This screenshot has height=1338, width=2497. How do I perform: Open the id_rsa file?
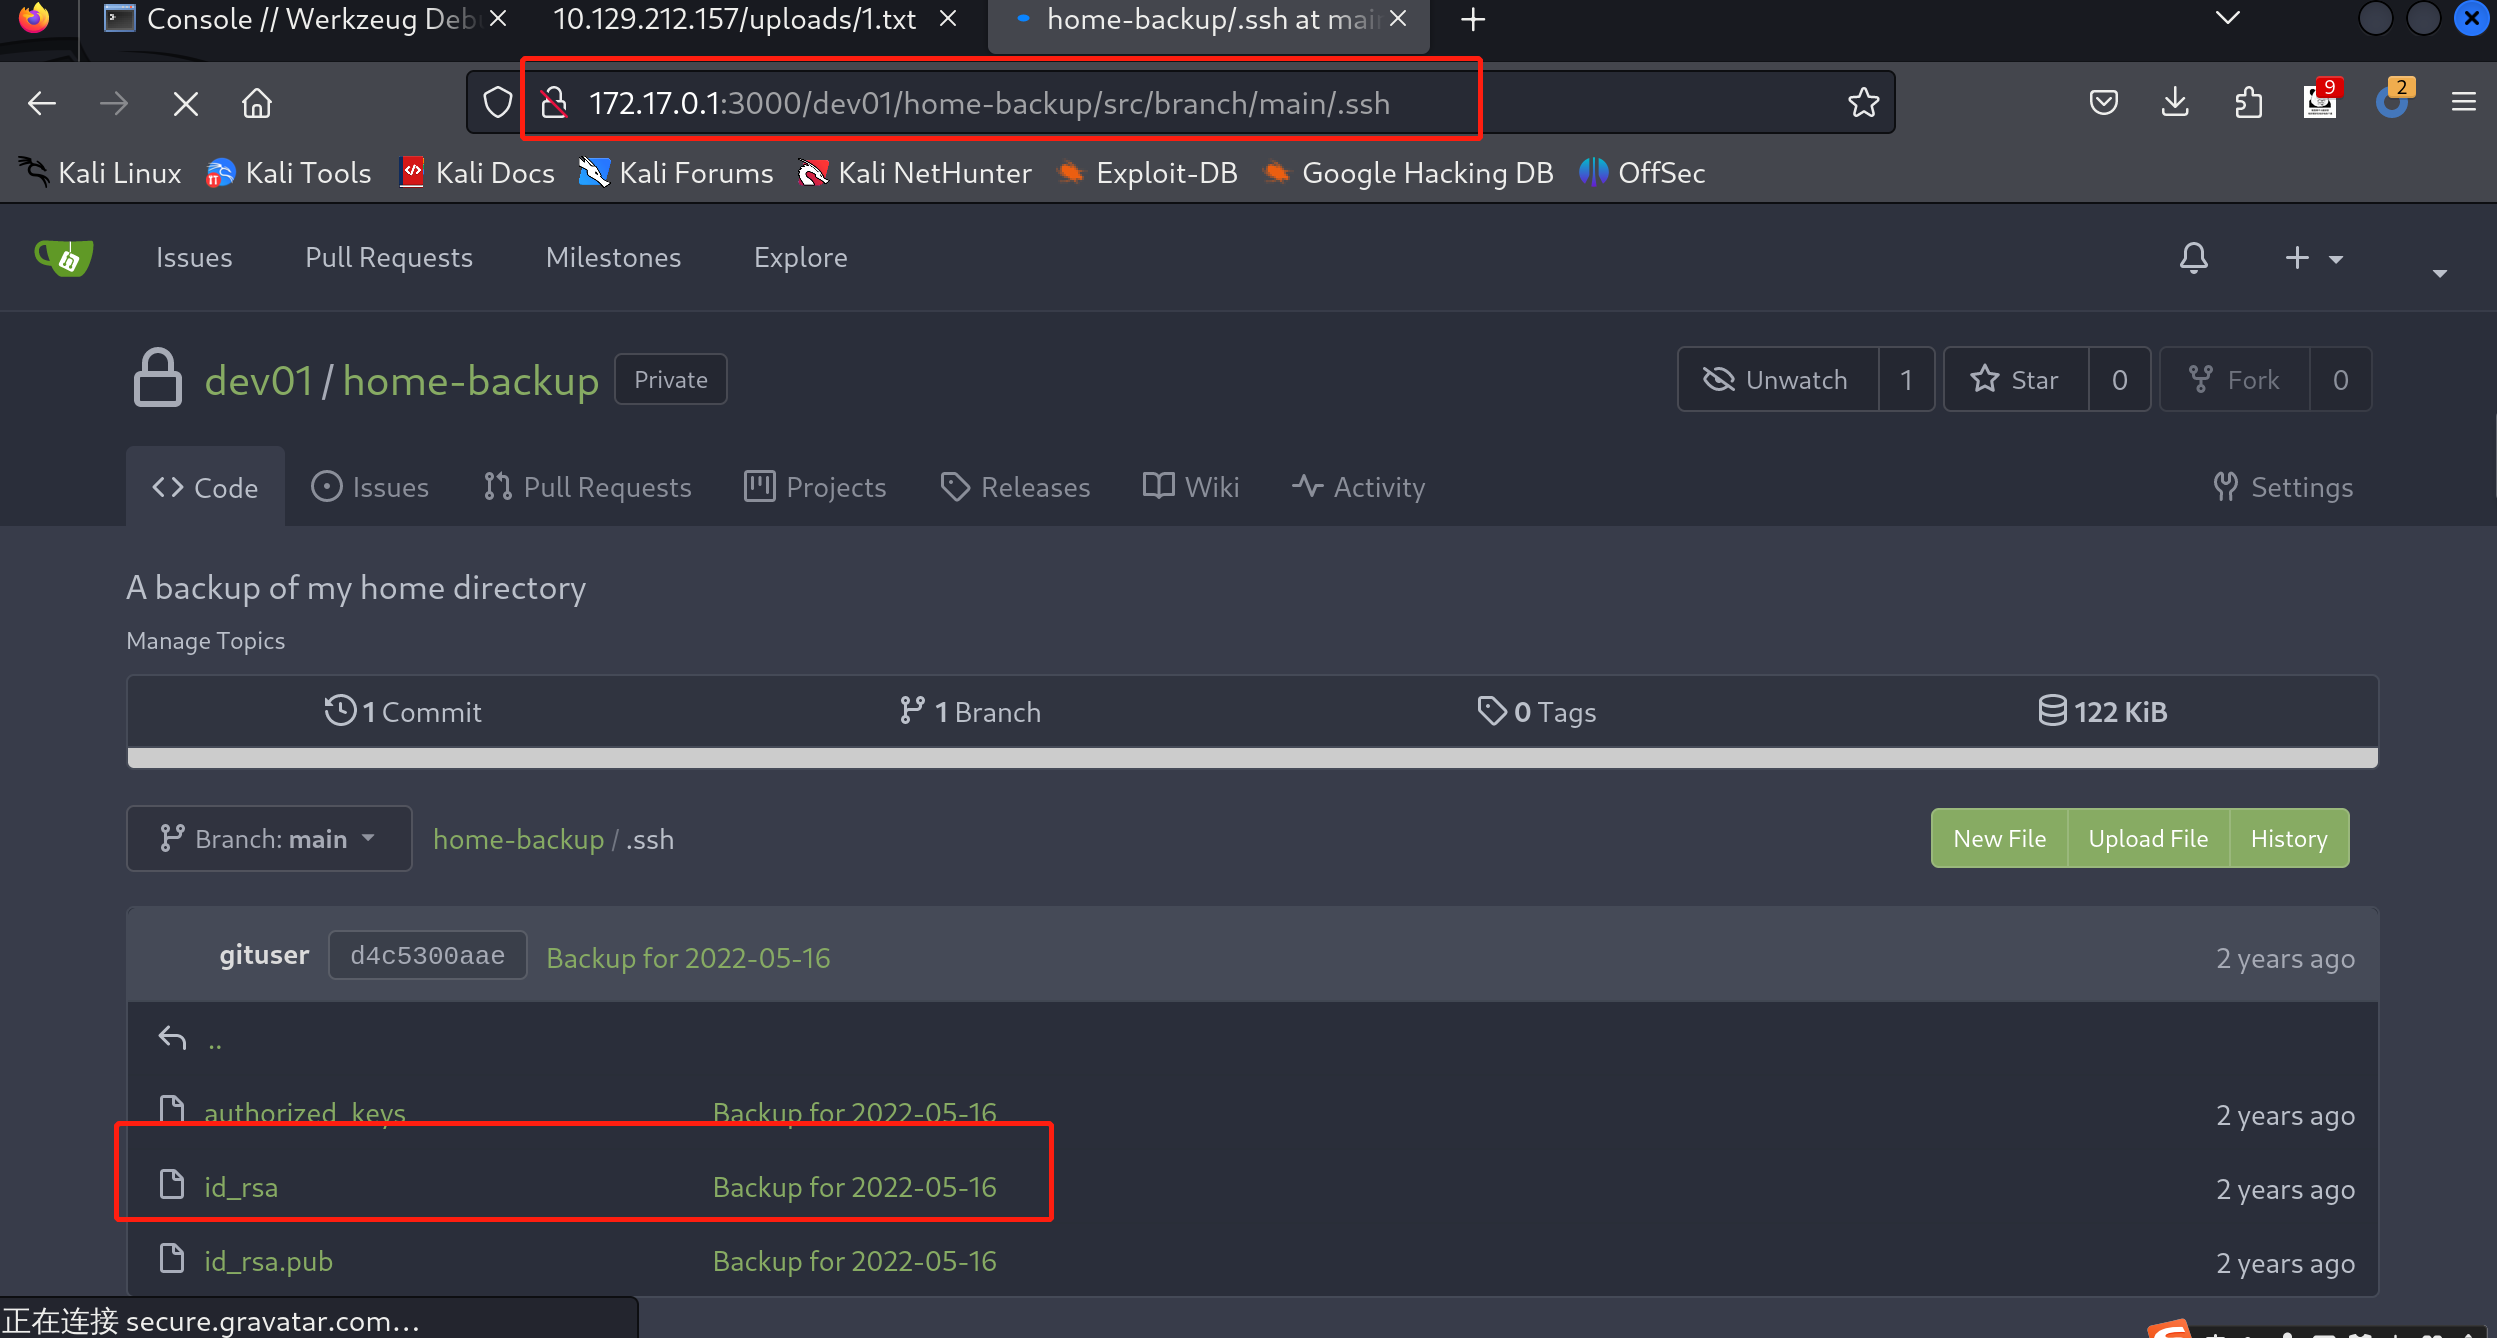pyautogui.click(x=241, y=1187)
